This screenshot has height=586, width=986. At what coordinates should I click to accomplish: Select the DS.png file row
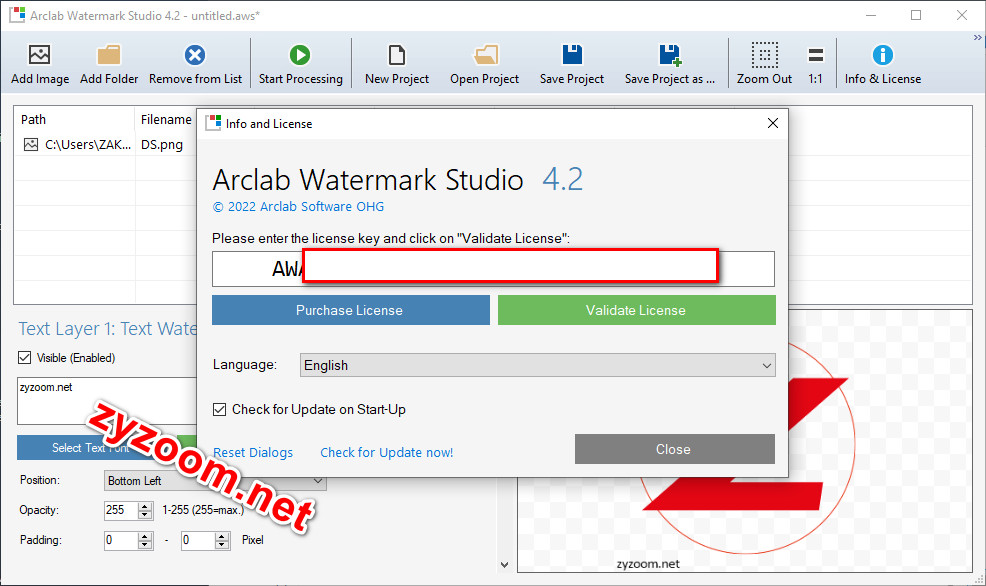(162, 145)
